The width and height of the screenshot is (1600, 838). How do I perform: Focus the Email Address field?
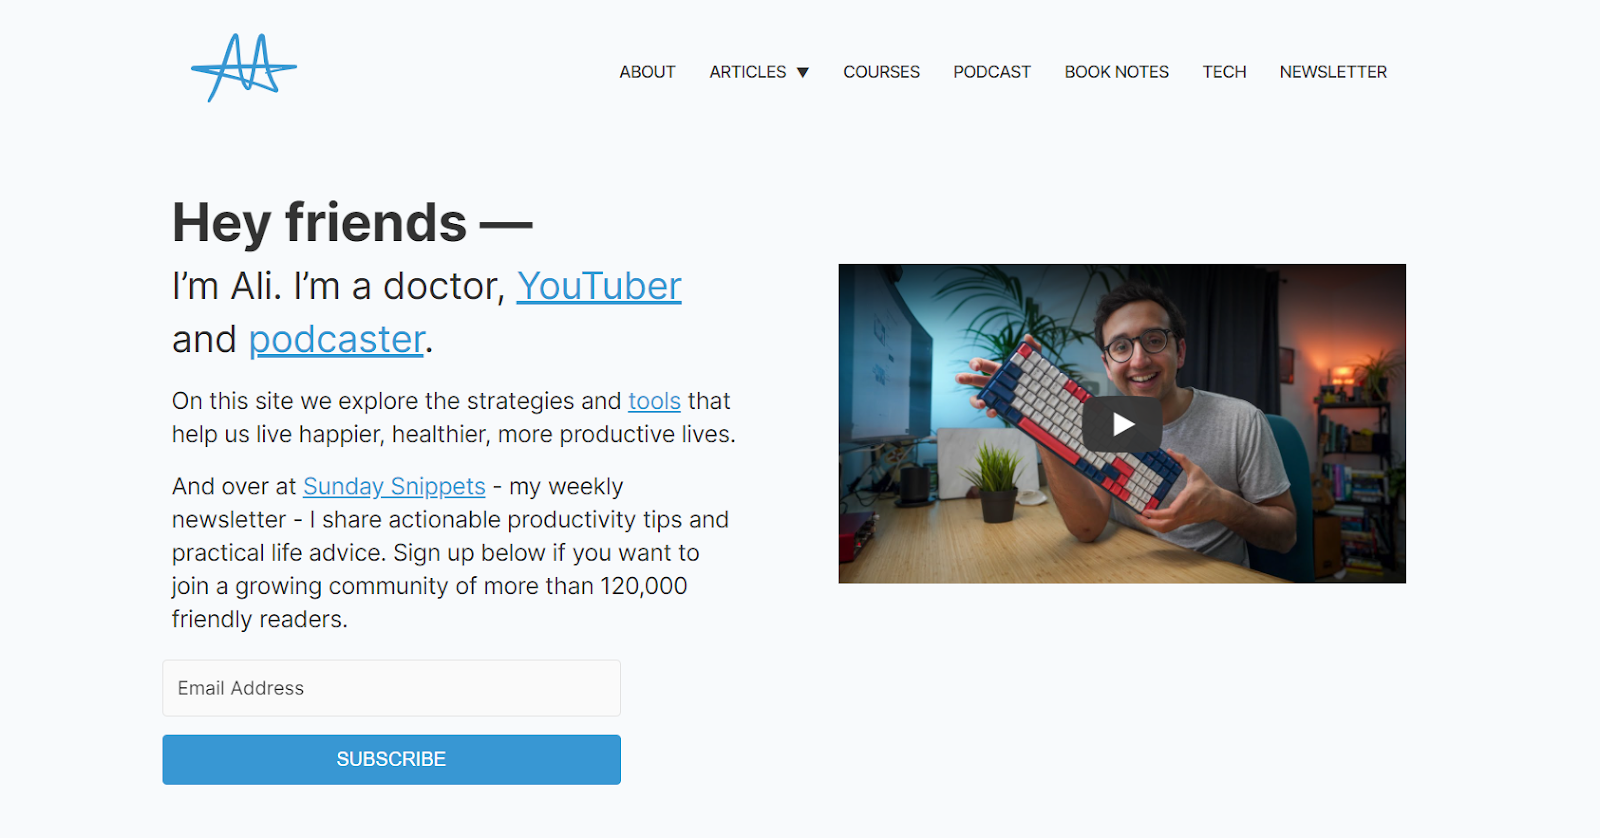coord(391,688)
